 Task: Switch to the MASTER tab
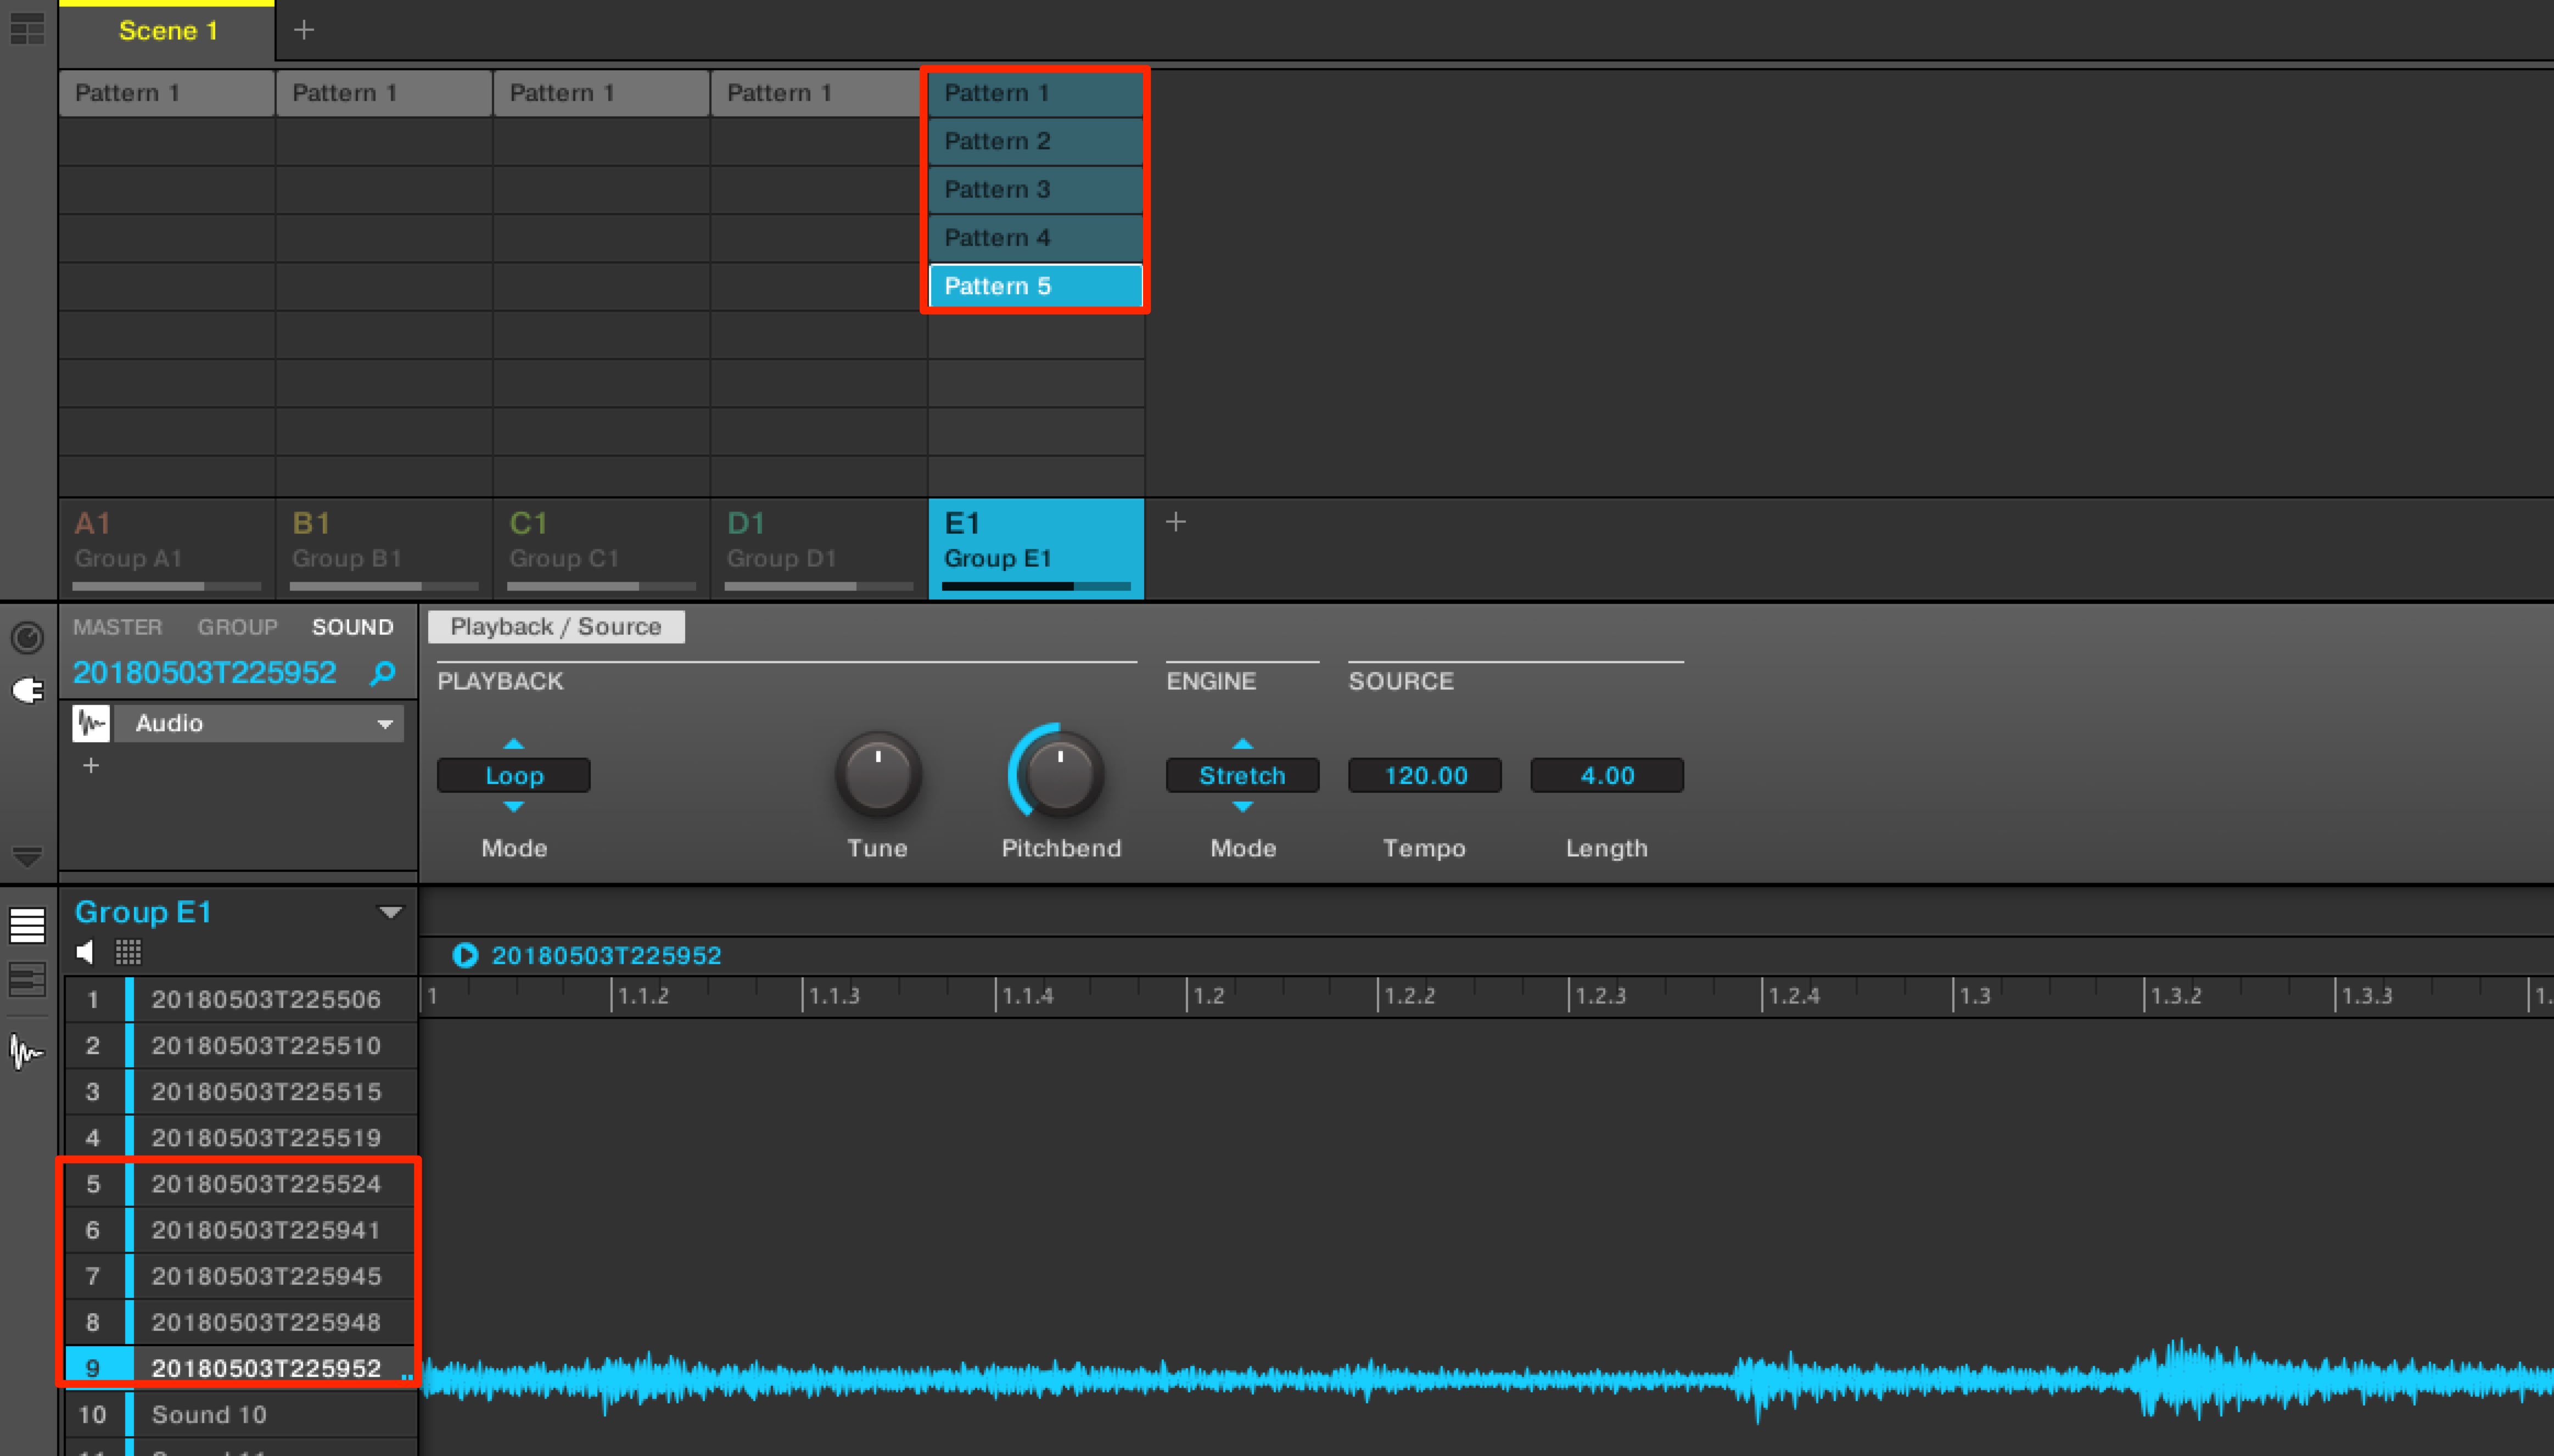[117, 627]
